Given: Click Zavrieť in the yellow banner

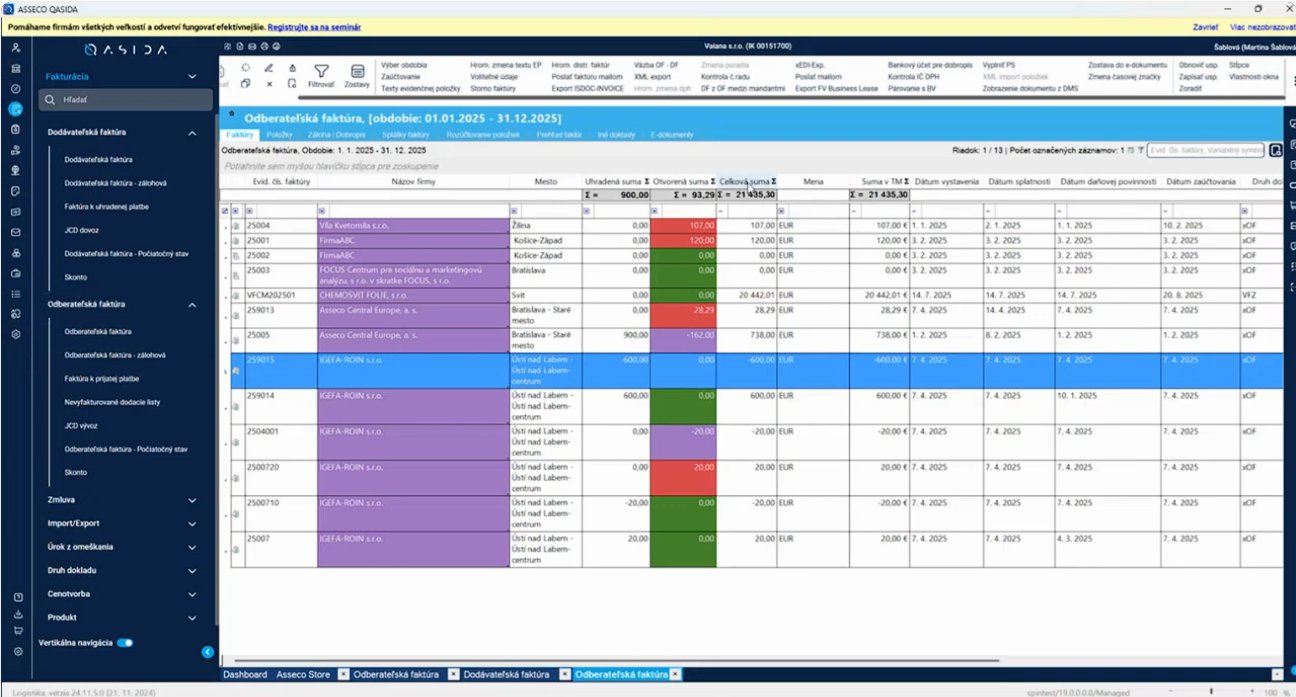Looking at the screenshot, I should click(1205, 27).
